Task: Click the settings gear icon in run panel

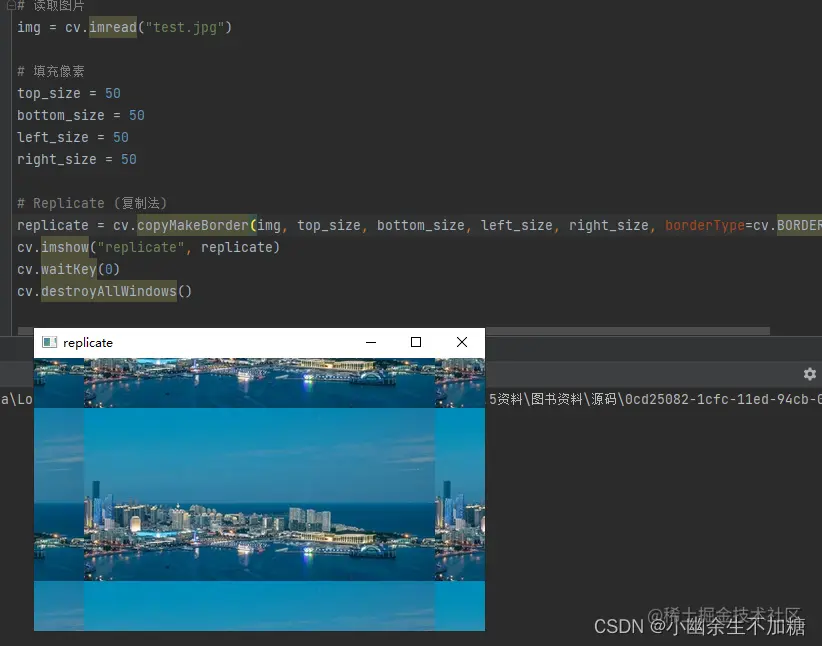Action: [809, 374]
